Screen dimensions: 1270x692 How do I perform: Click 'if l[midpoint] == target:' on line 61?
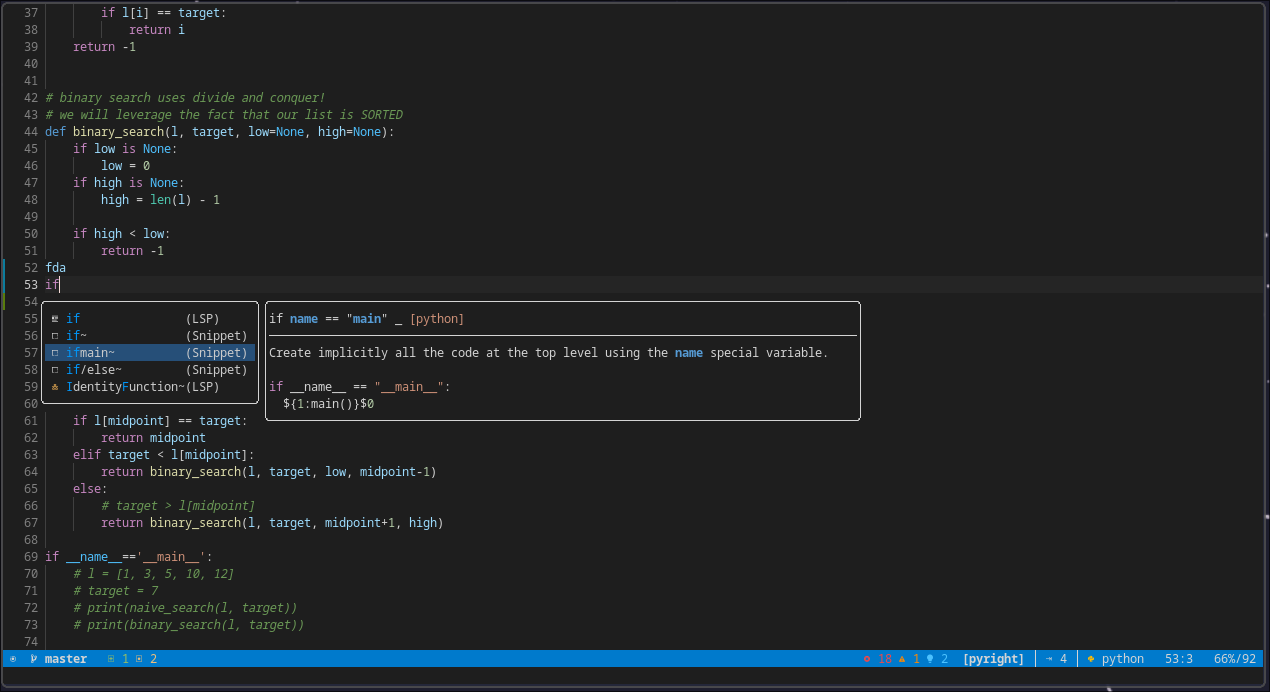point(160,421)
